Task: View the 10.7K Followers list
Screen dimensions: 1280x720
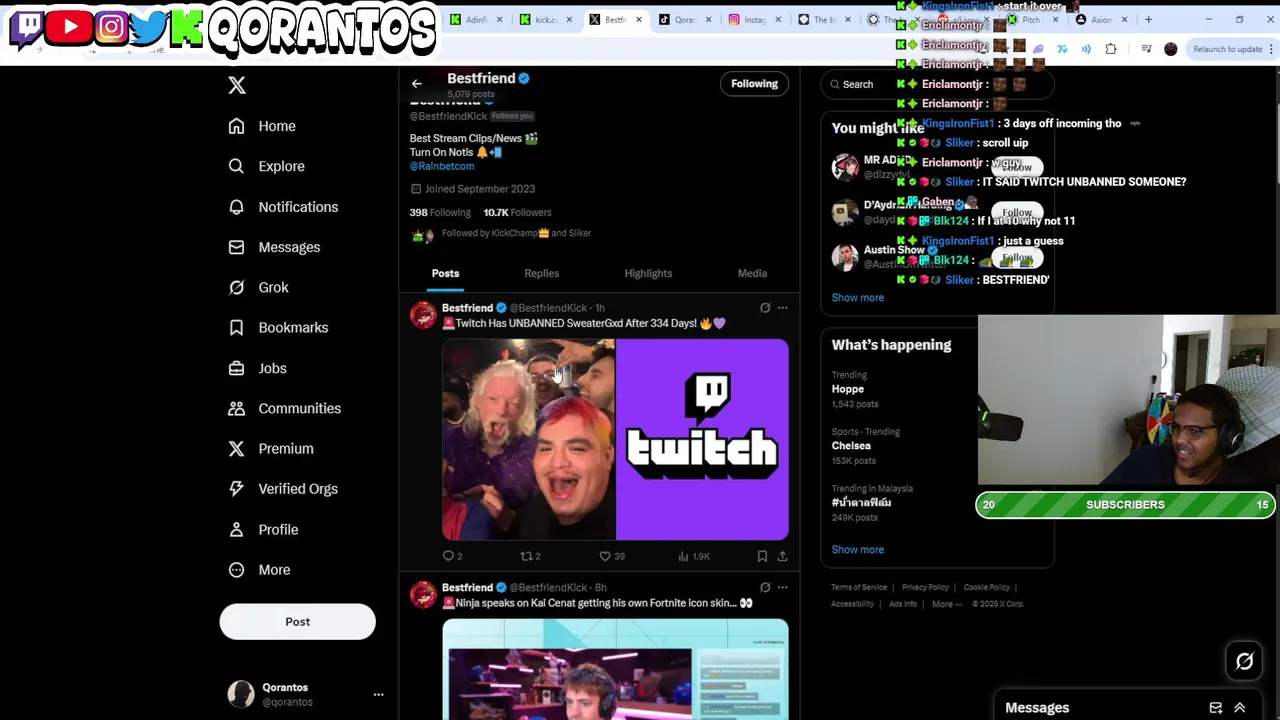Action: [517, 212]
